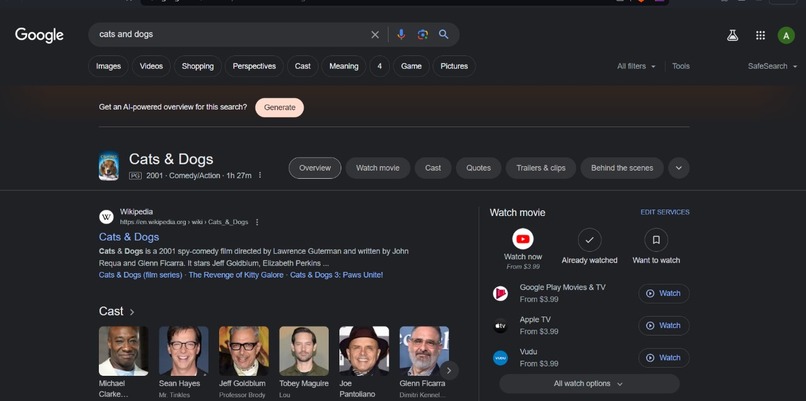Watch on Google Play Movies & TV

[664, 293]
